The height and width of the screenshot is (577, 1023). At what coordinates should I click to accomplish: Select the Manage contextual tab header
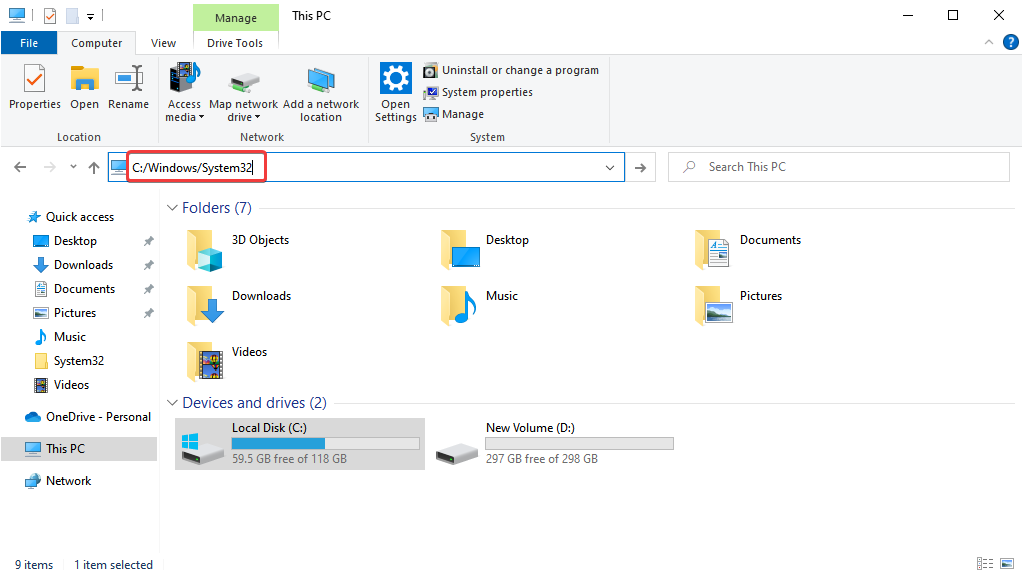pos(236,18)
